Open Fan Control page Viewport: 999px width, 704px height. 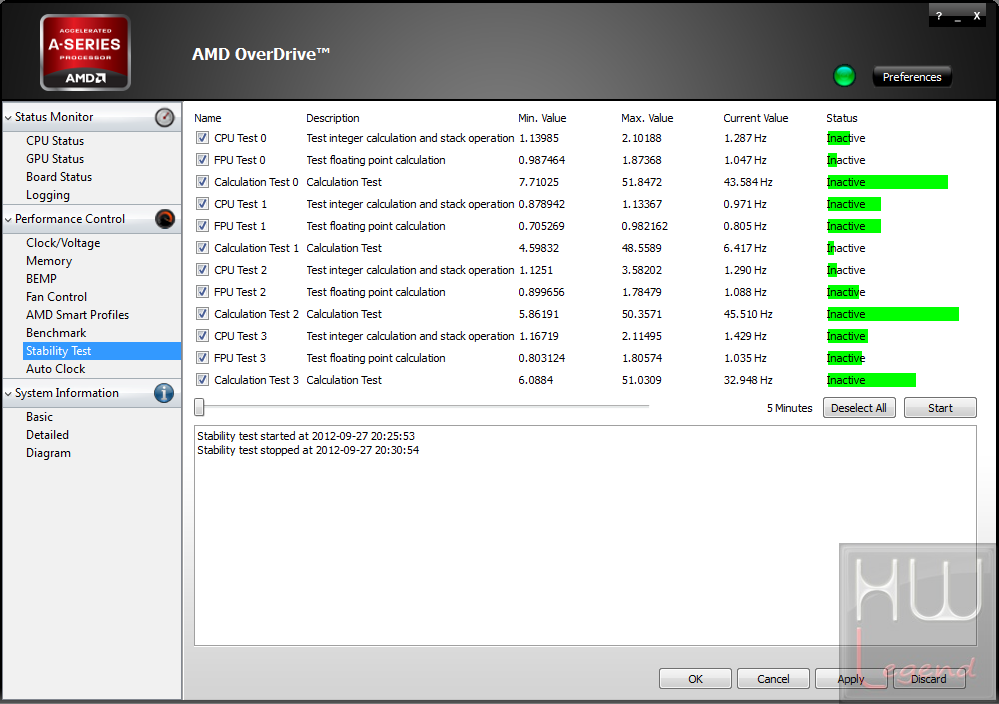[x=56, y=297]
